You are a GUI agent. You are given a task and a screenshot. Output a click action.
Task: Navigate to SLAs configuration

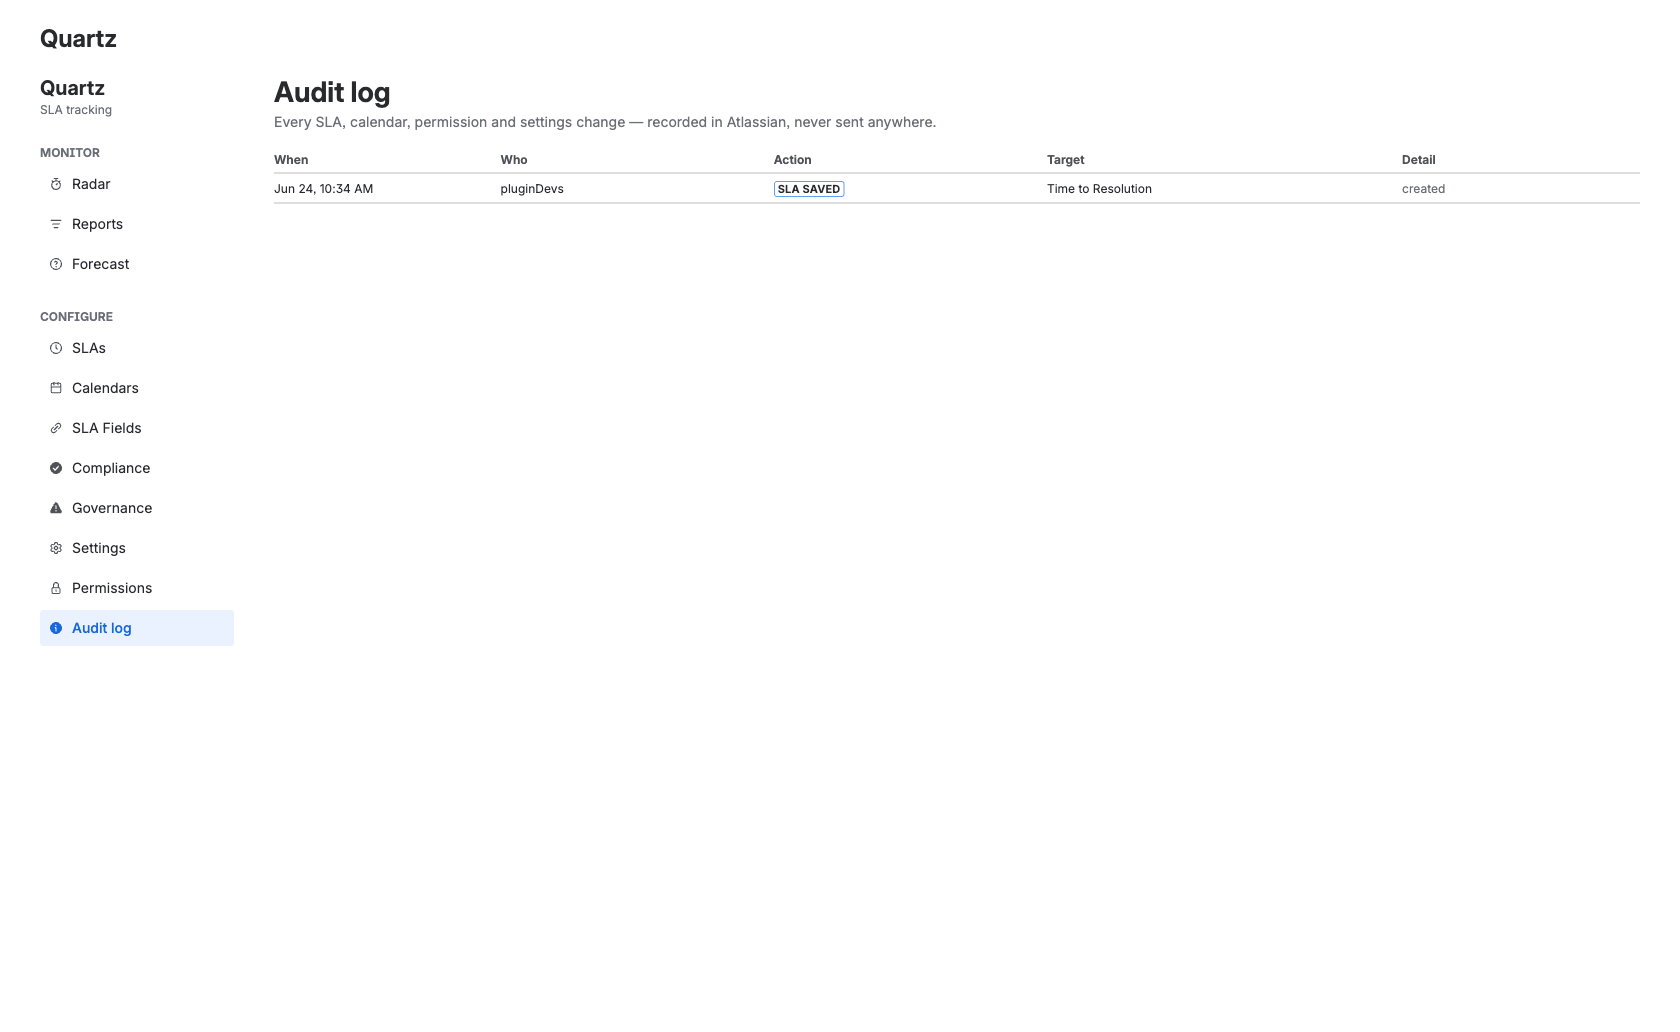pyautogui.click(x=137, y=348)
